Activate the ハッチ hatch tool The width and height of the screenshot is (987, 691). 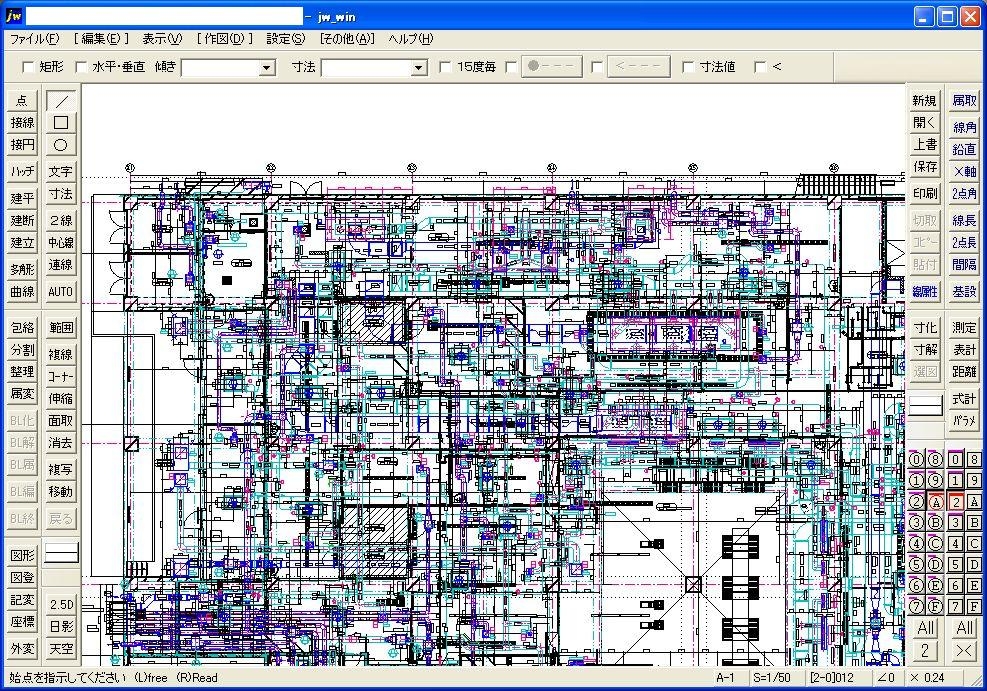click(22, 171)
